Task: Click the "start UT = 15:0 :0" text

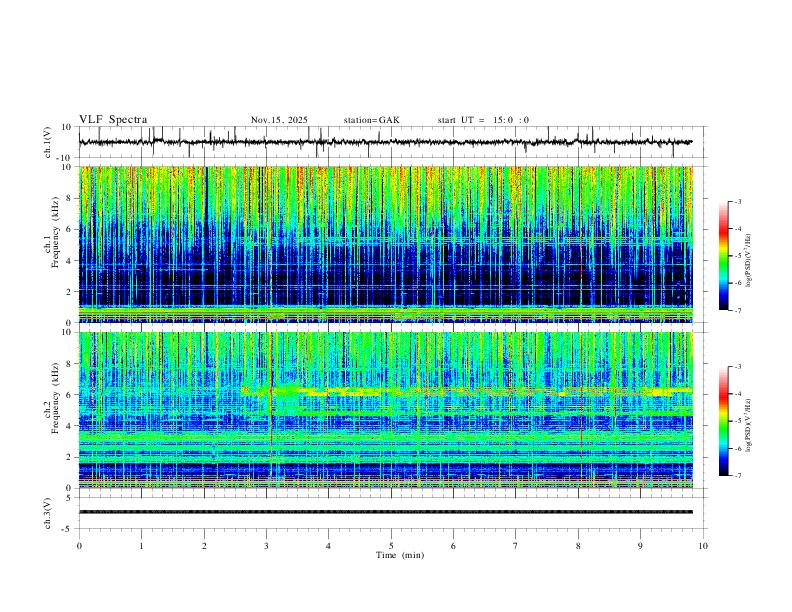Action: [483, 120]
